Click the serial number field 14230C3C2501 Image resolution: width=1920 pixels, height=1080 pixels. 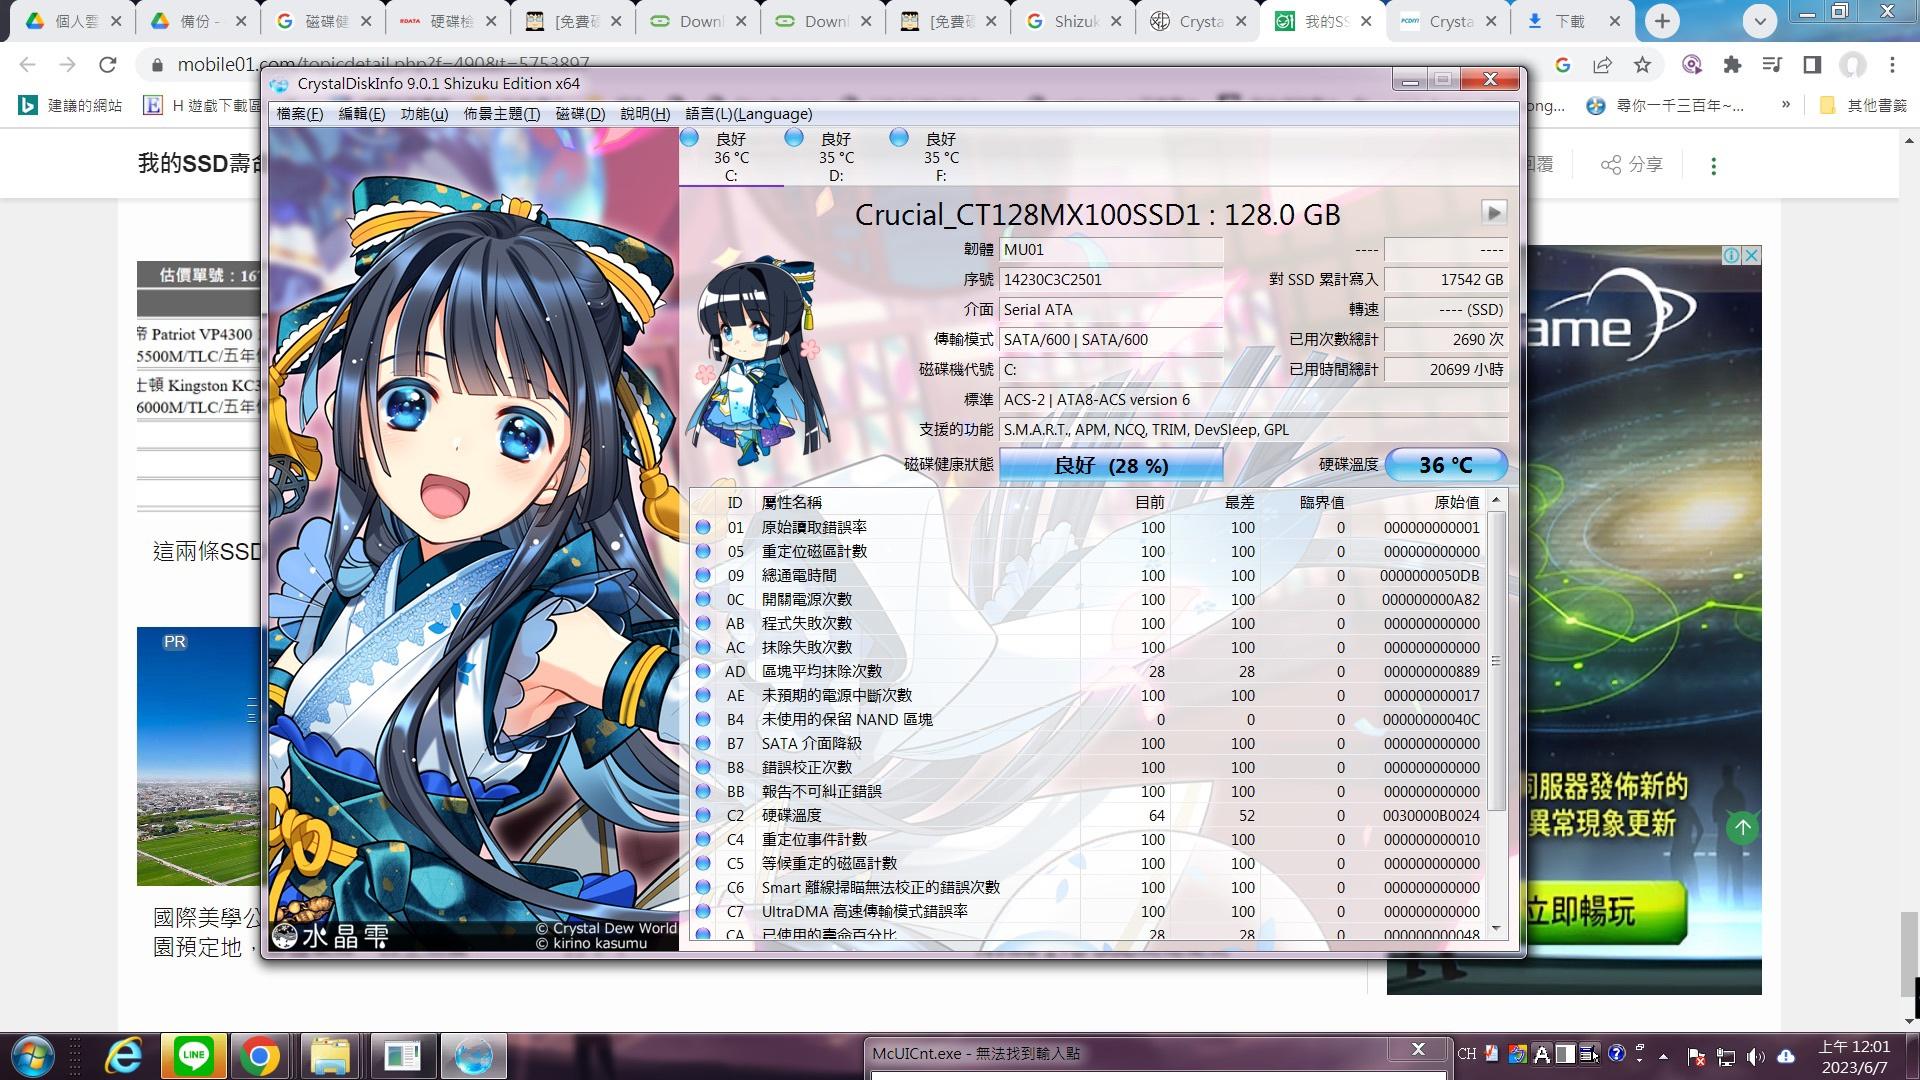click(x=1111, y=280)
